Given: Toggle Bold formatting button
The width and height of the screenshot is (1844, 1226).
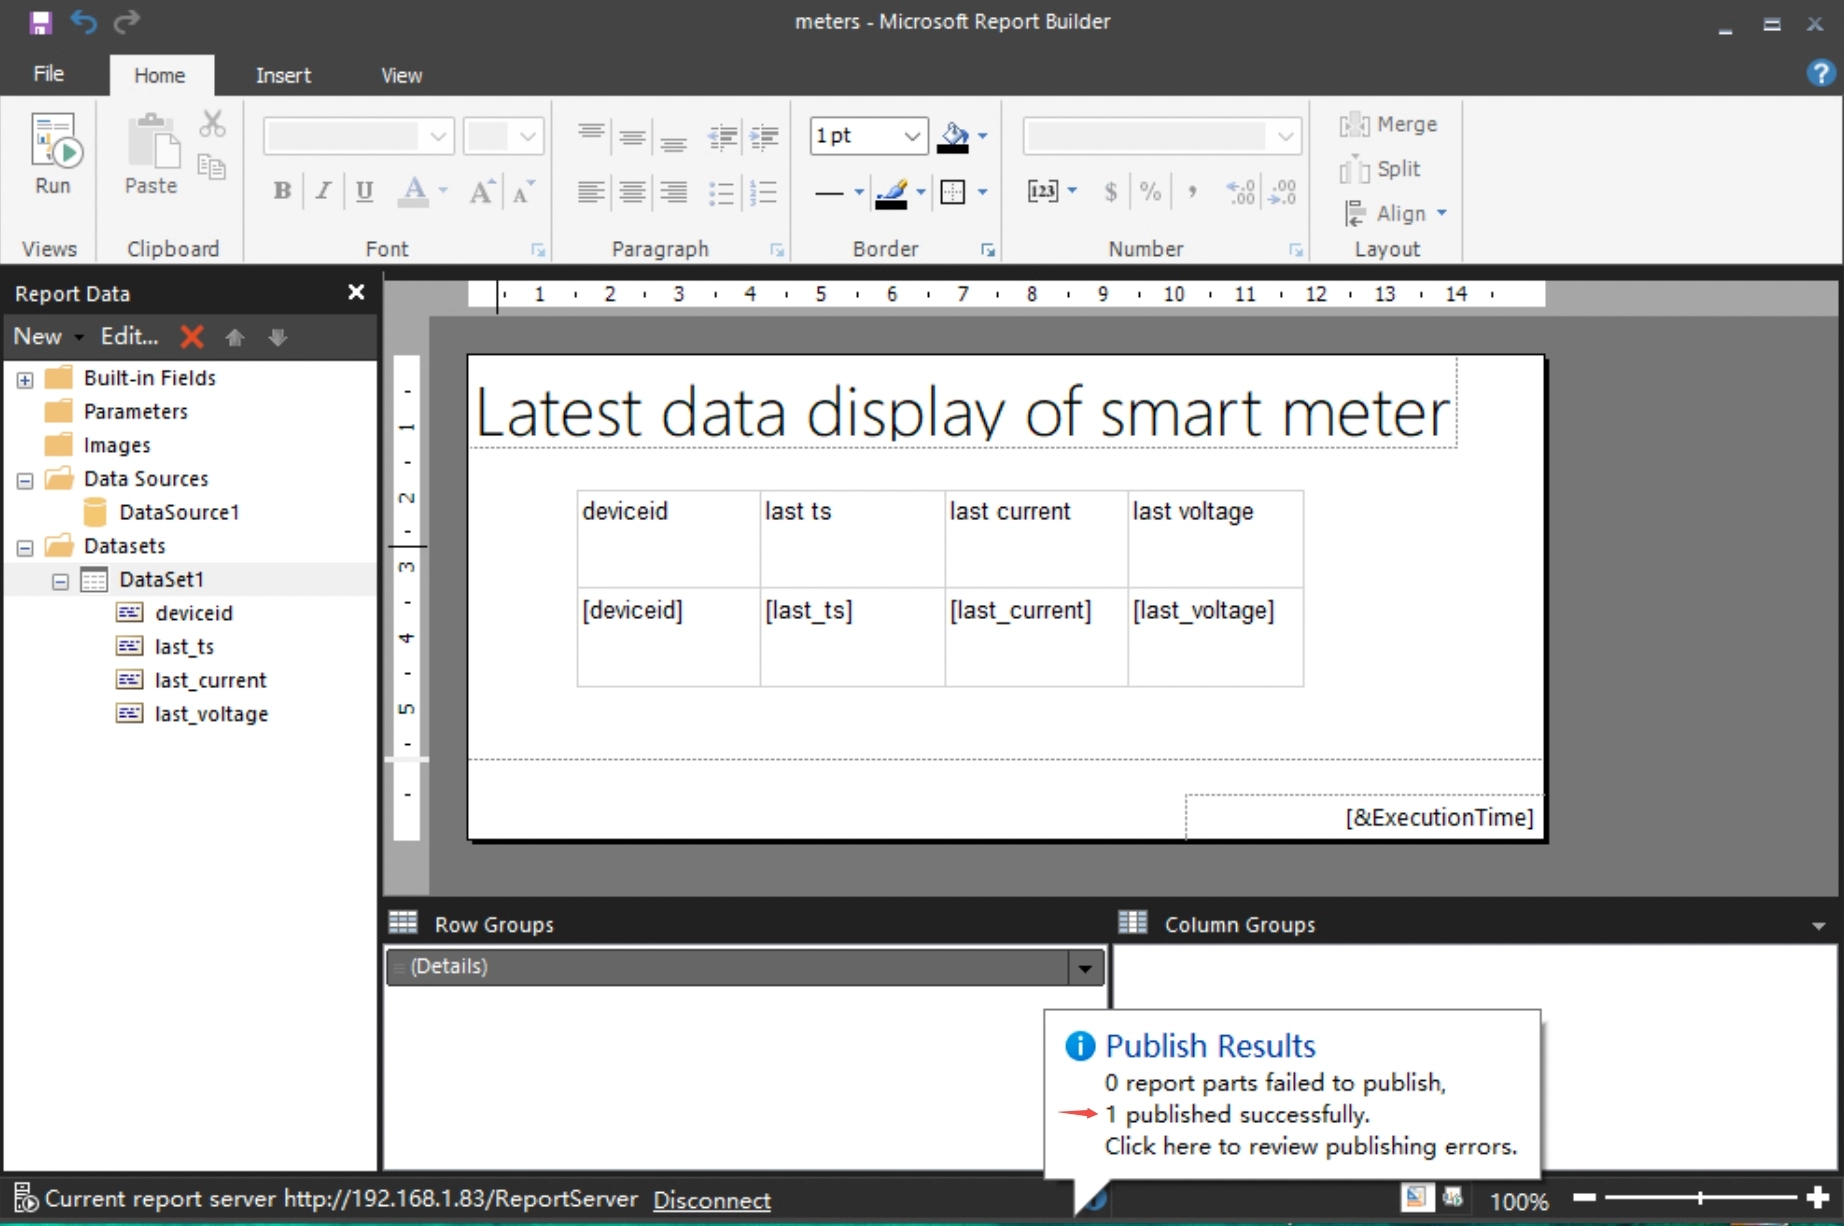Looking at the screenshot, I should [282, 191].
